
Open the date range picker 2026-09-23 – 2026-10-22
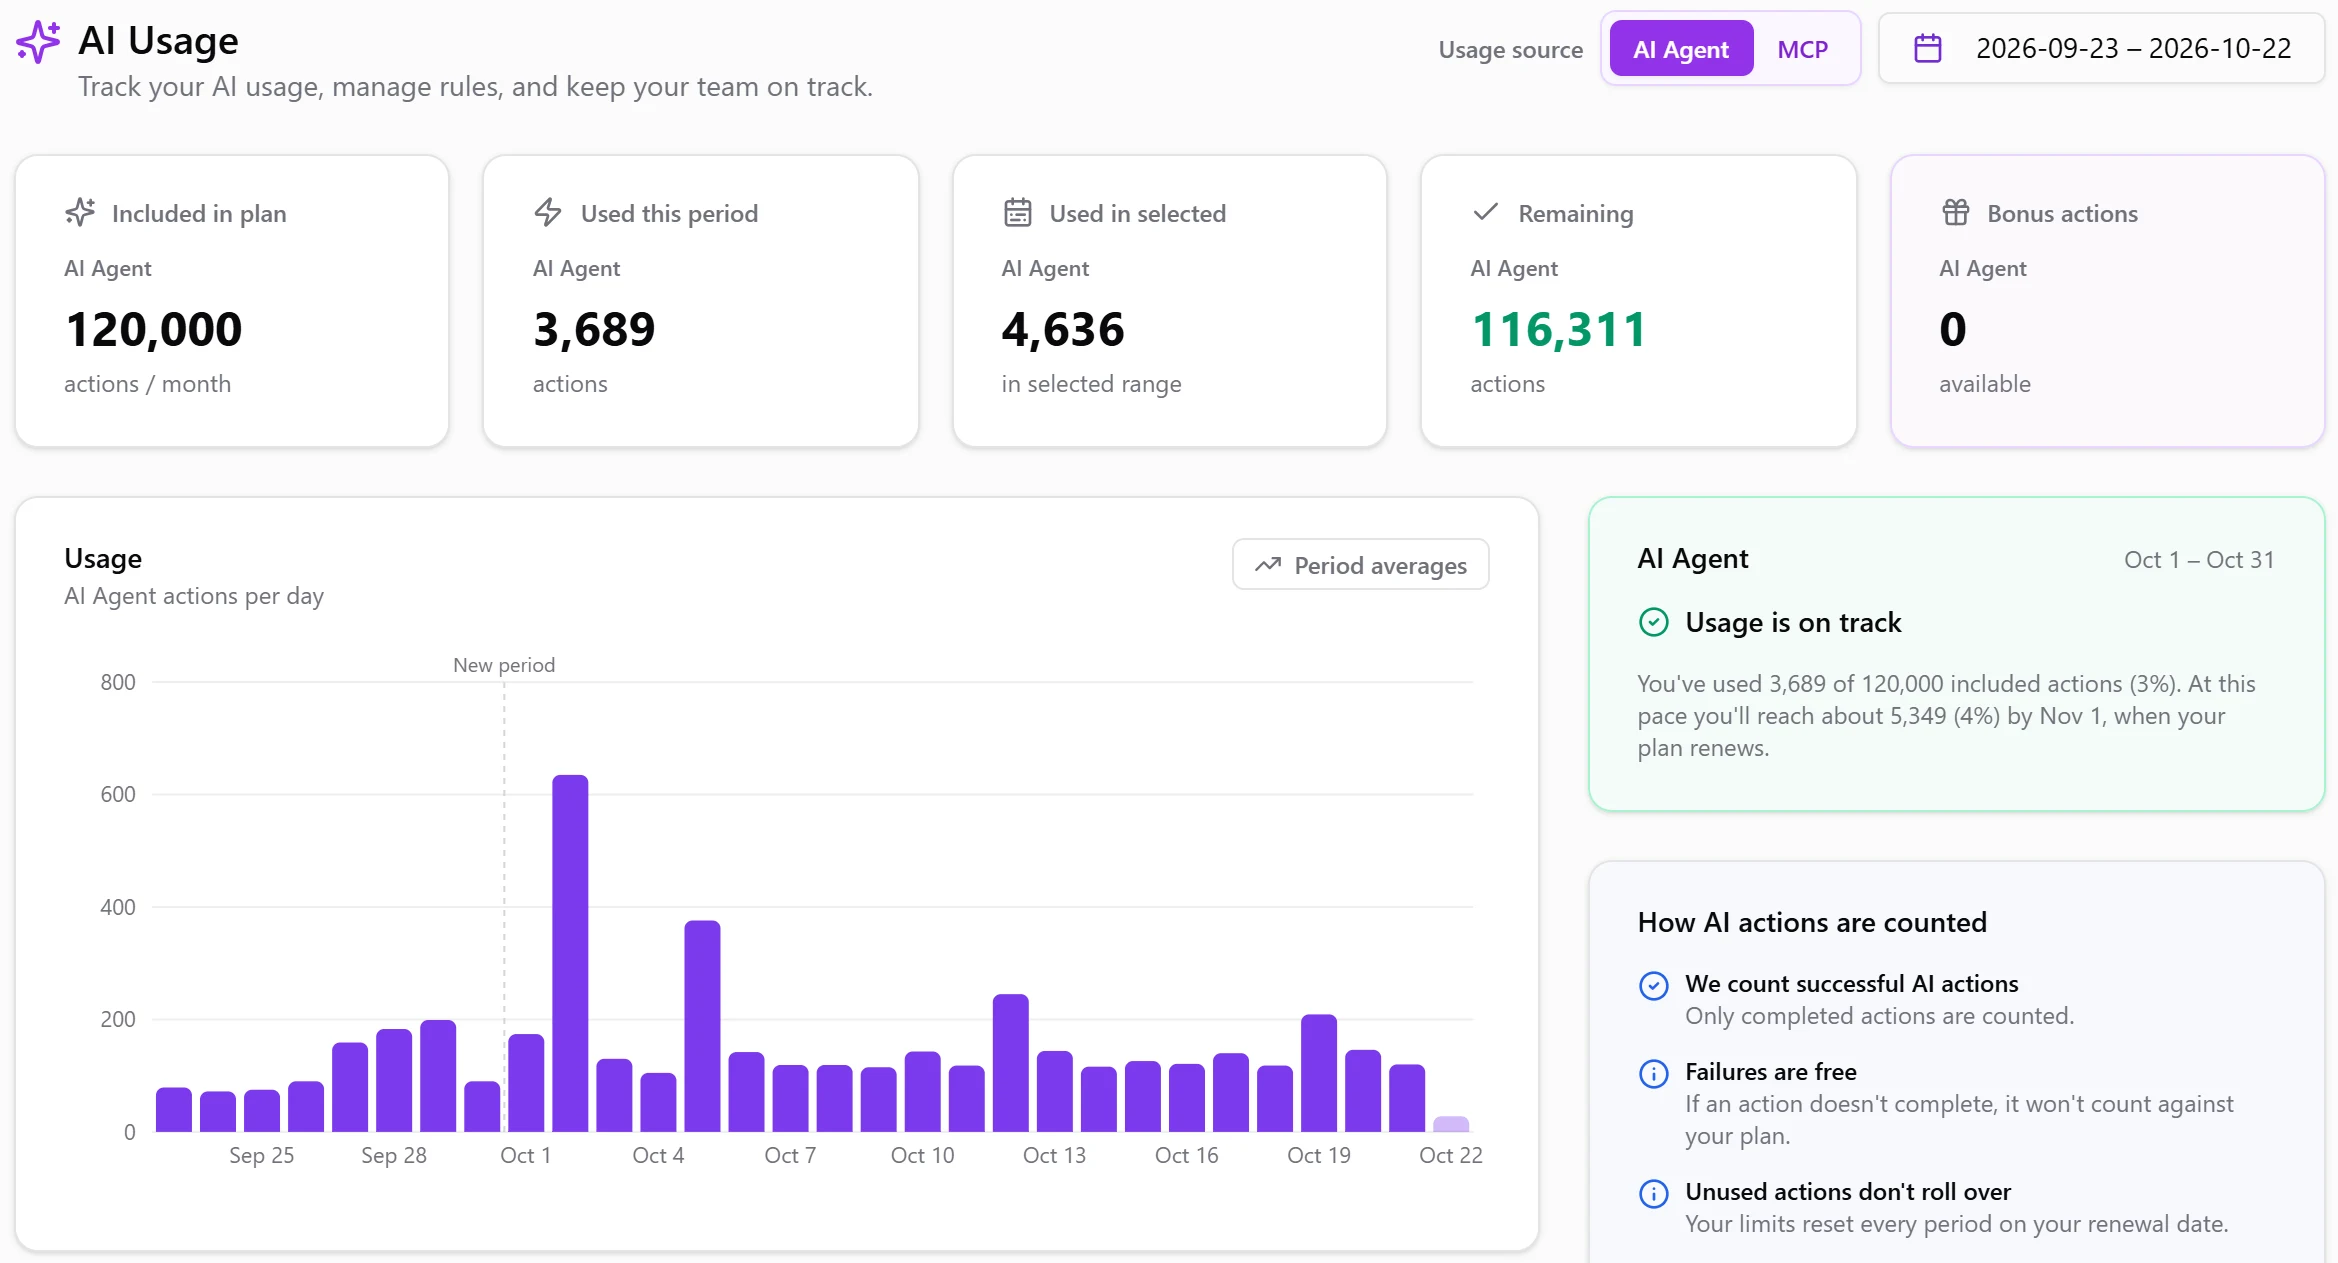point(2101,48)
